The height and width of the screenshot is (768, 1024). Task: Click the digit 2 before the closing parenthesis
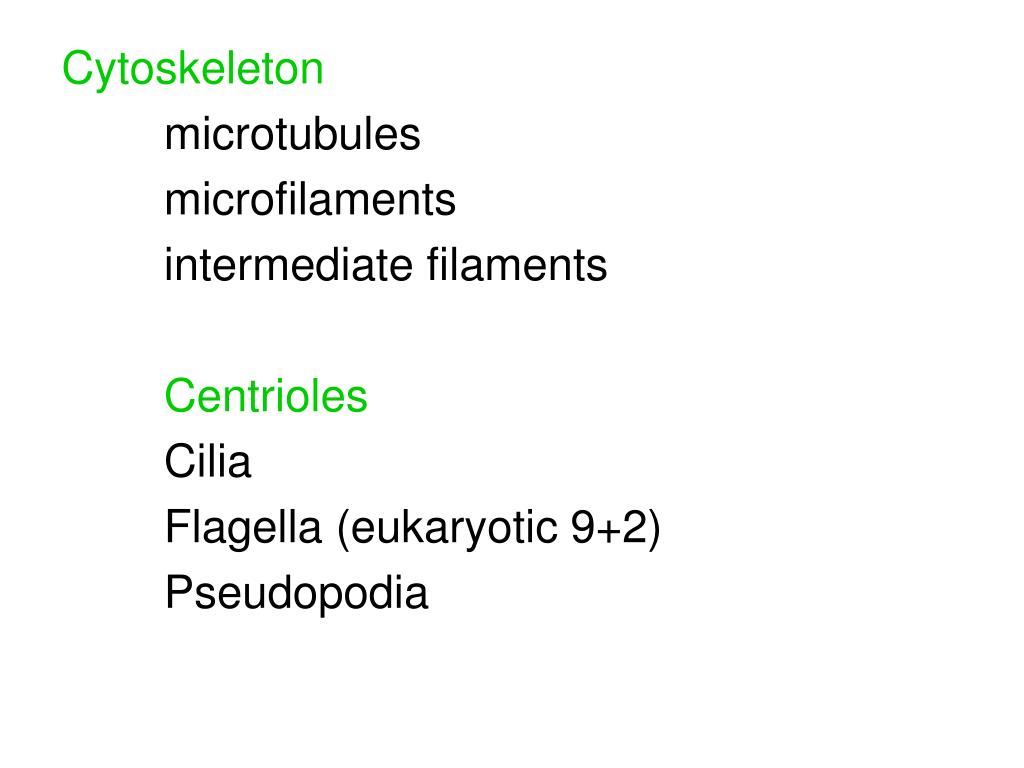click(x=635, y=529)
